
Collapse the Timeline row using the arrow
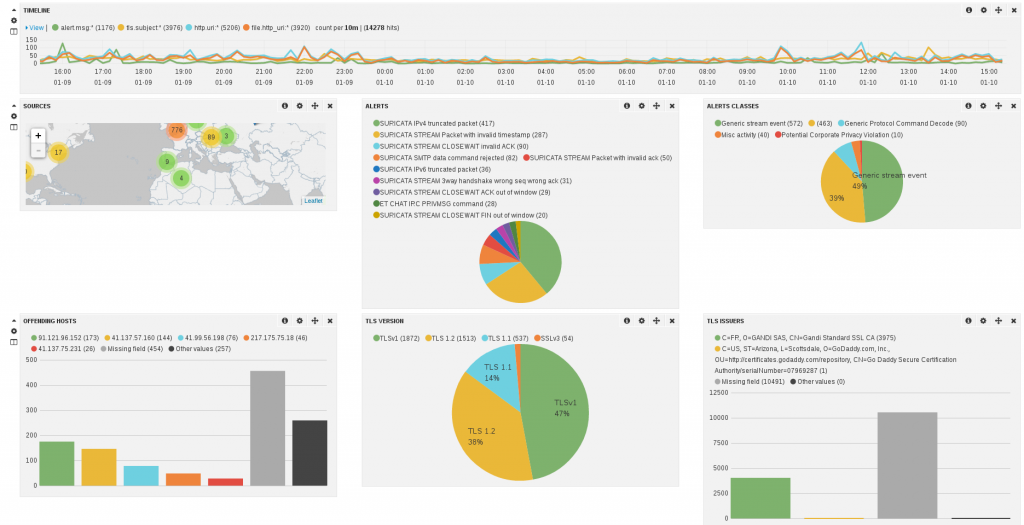[14, 10]
